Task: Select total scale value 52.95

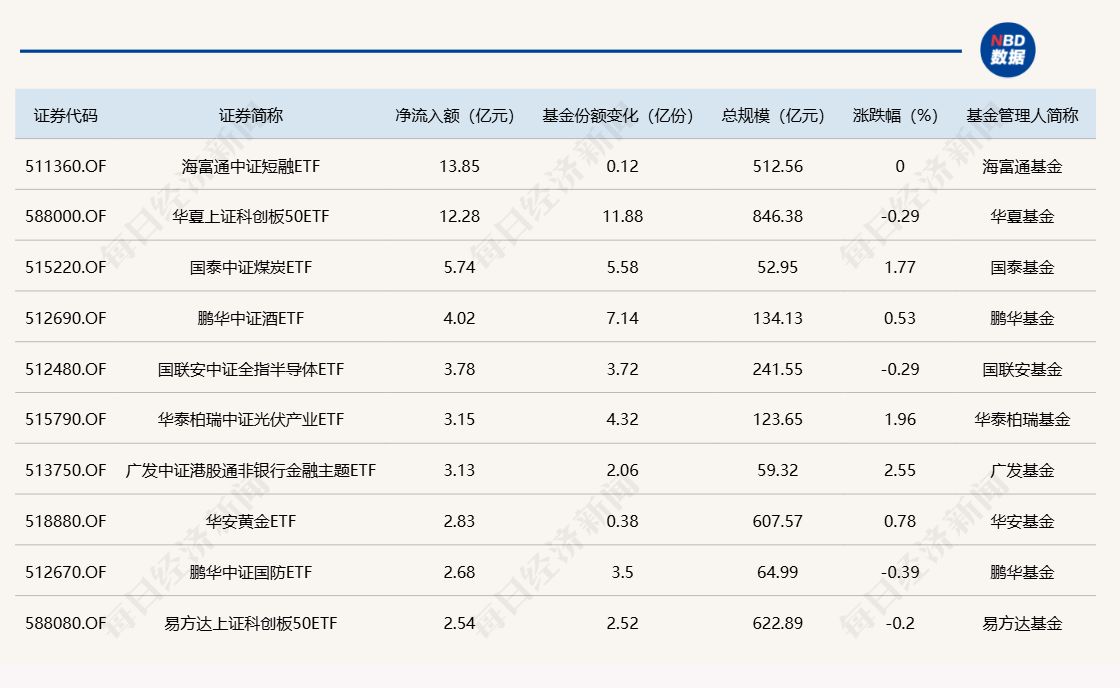Action: (777, 267)
